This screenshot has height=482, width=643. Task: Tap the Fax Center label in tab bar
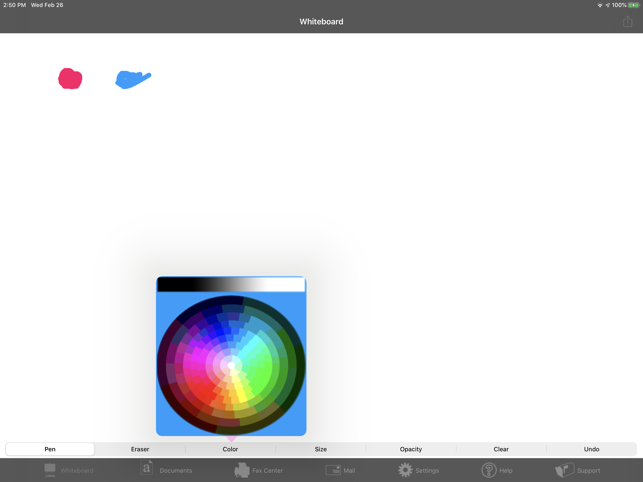coord(267,471)
